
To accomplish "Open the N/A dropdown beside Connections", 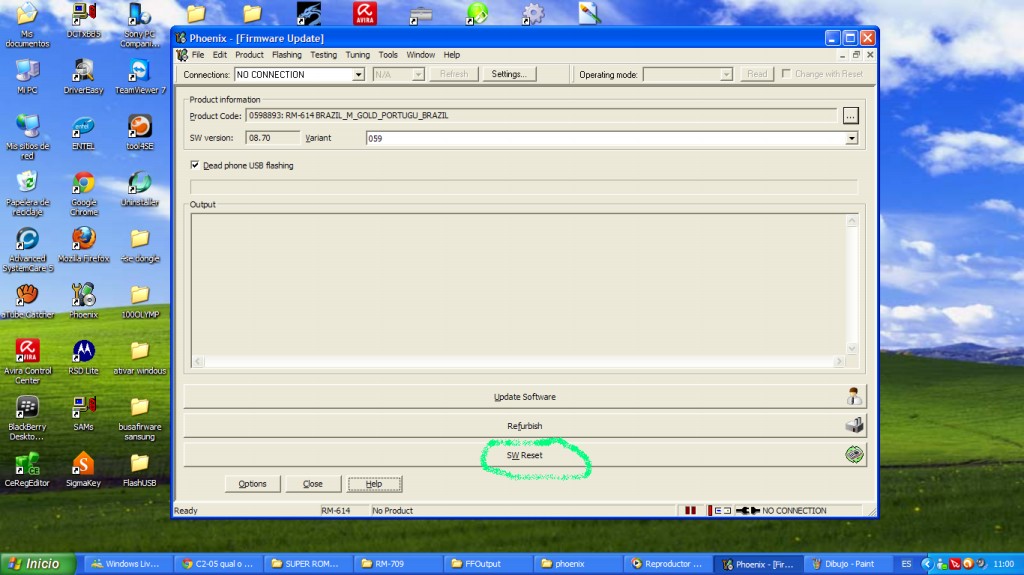I will click(x=418, y=74).
